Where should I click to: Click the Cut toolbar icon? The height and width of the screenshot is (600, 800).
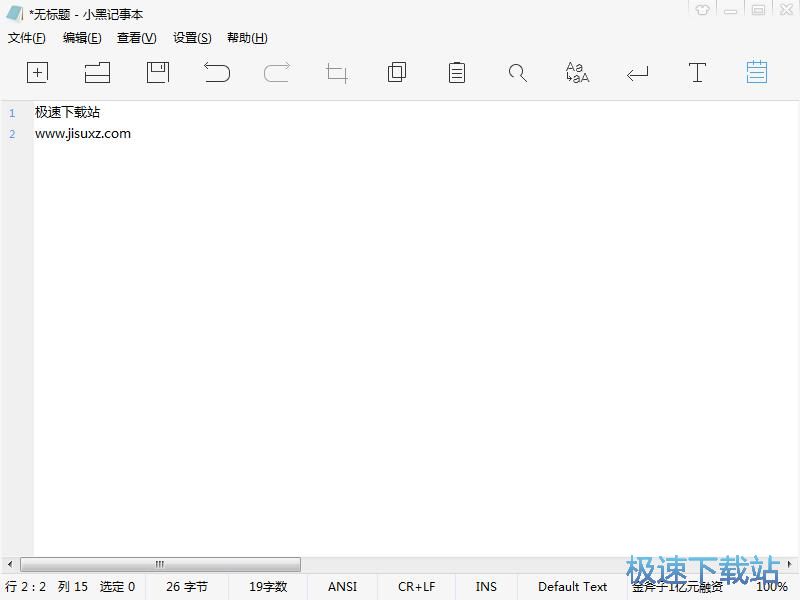click(x=337, y=73)
